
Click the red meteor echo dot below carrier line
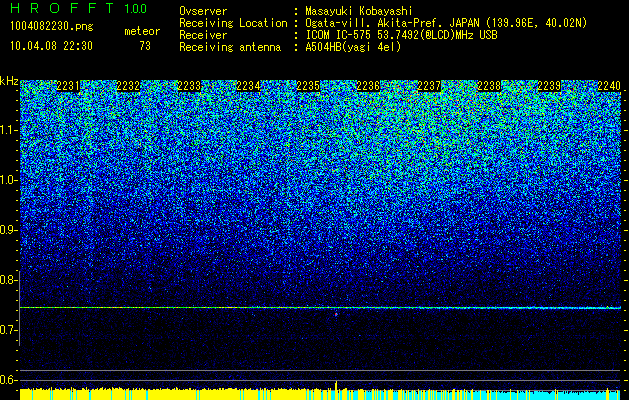pos(336,315)
